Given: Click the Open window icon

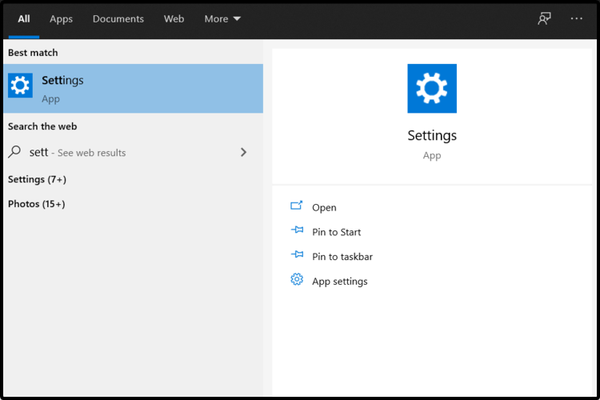Looking at the screenshot, I should pyautogui.click(x=296, y=207).
